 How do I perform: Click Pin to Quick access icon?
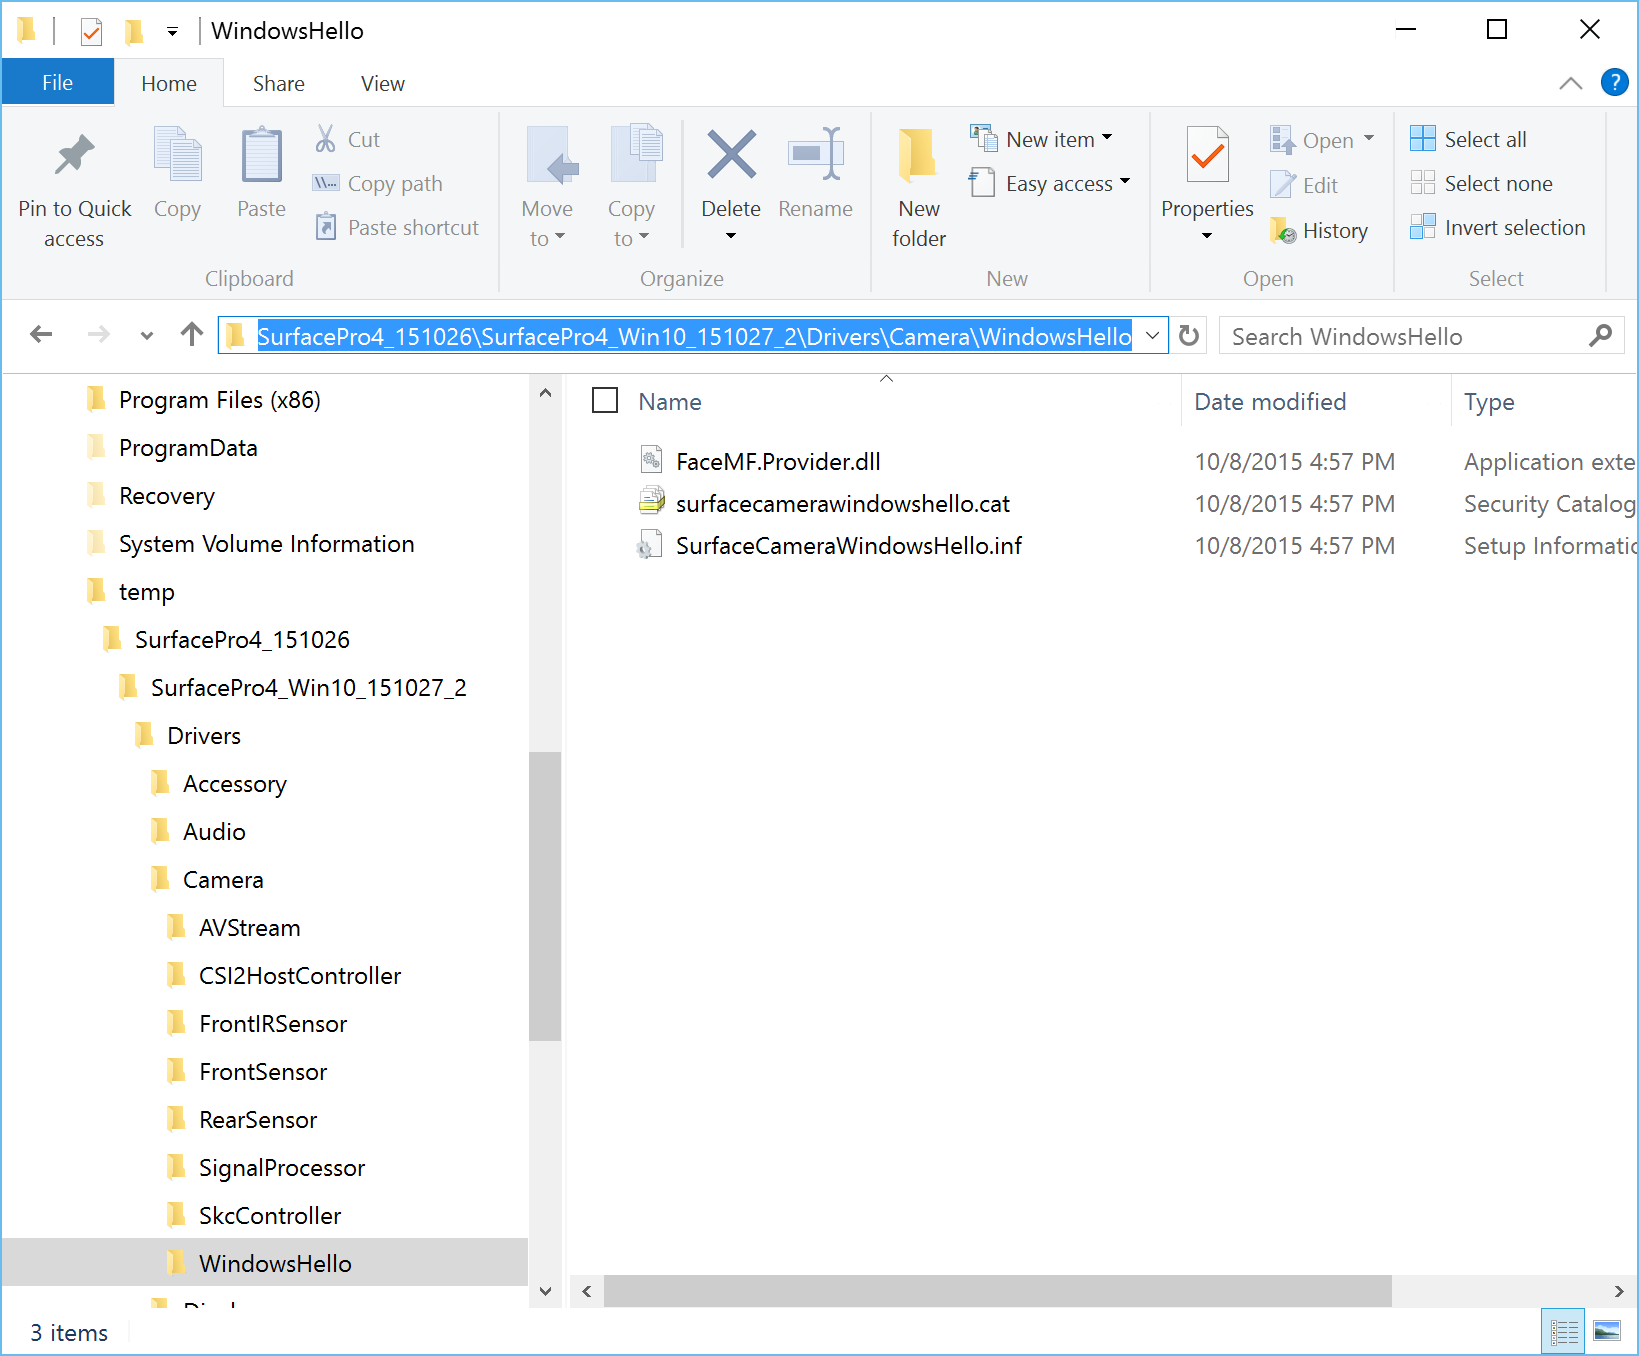pyautogui.click(x=74, y=156)
